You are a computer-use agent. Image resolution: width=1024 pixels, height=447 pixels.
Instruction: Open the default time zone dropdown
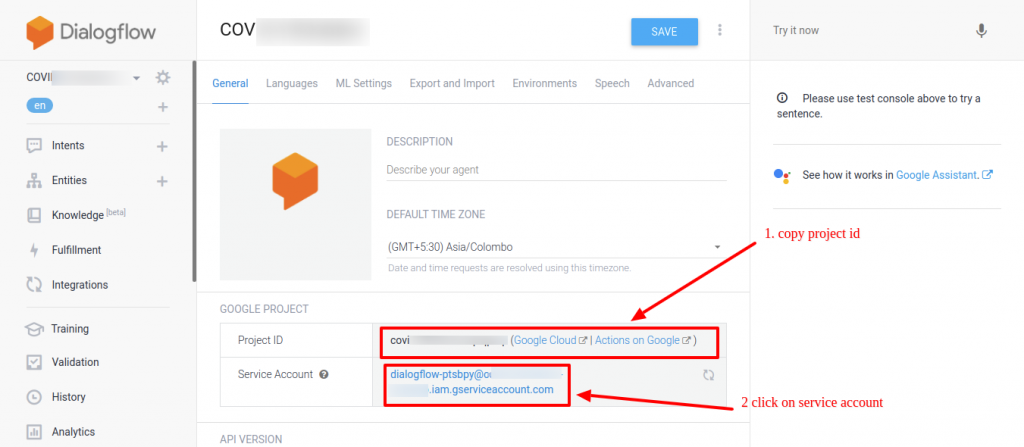(556, 248)
